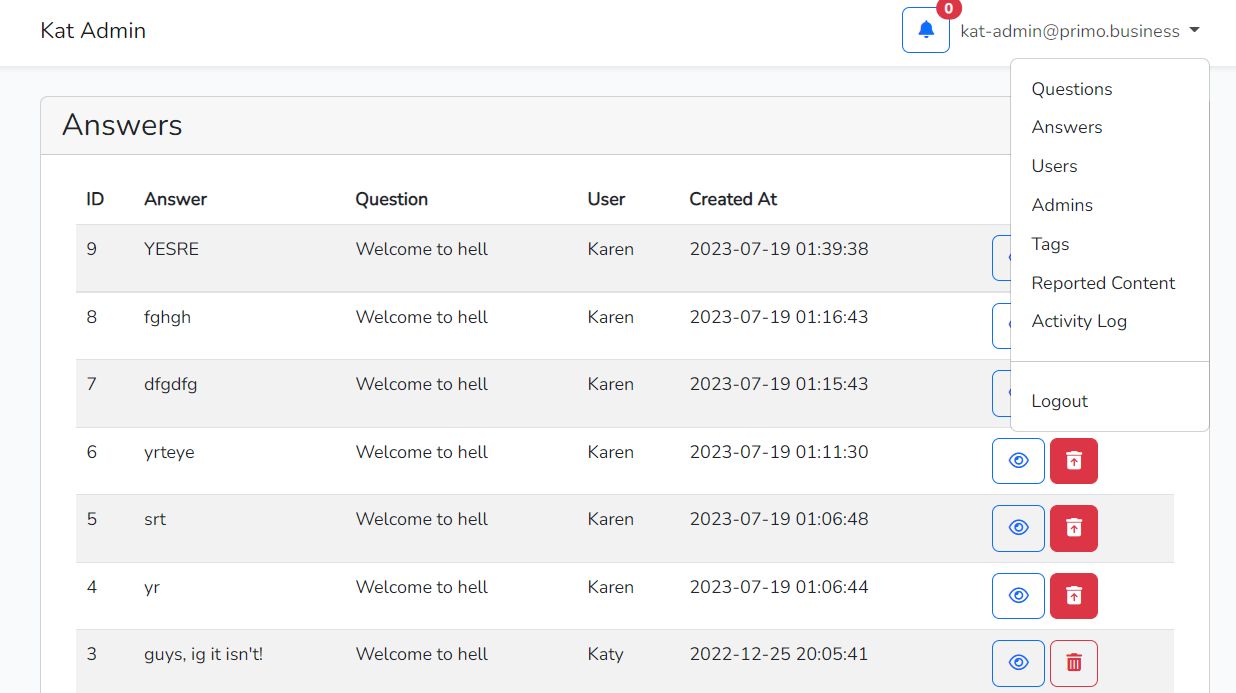The width and height of the screenshot is (1236, 693).
Task: Click the red notification count badge
Action: click(x=948, y=9)
